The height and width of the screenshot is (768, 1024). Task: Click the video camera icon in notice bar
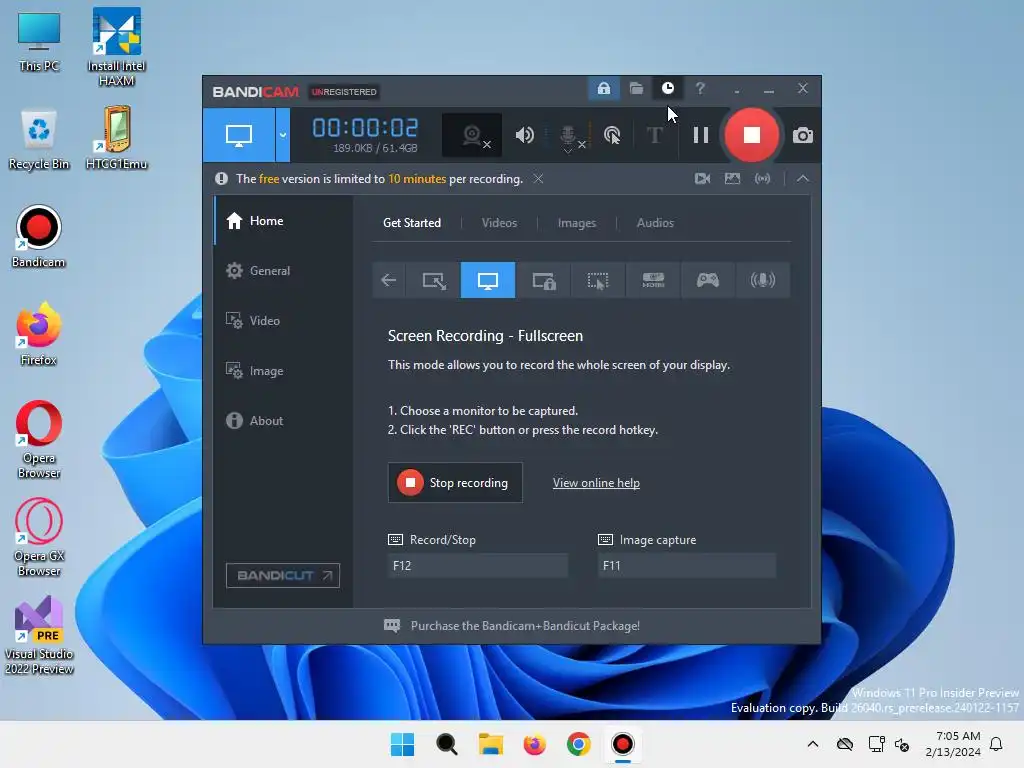point(702,178)
